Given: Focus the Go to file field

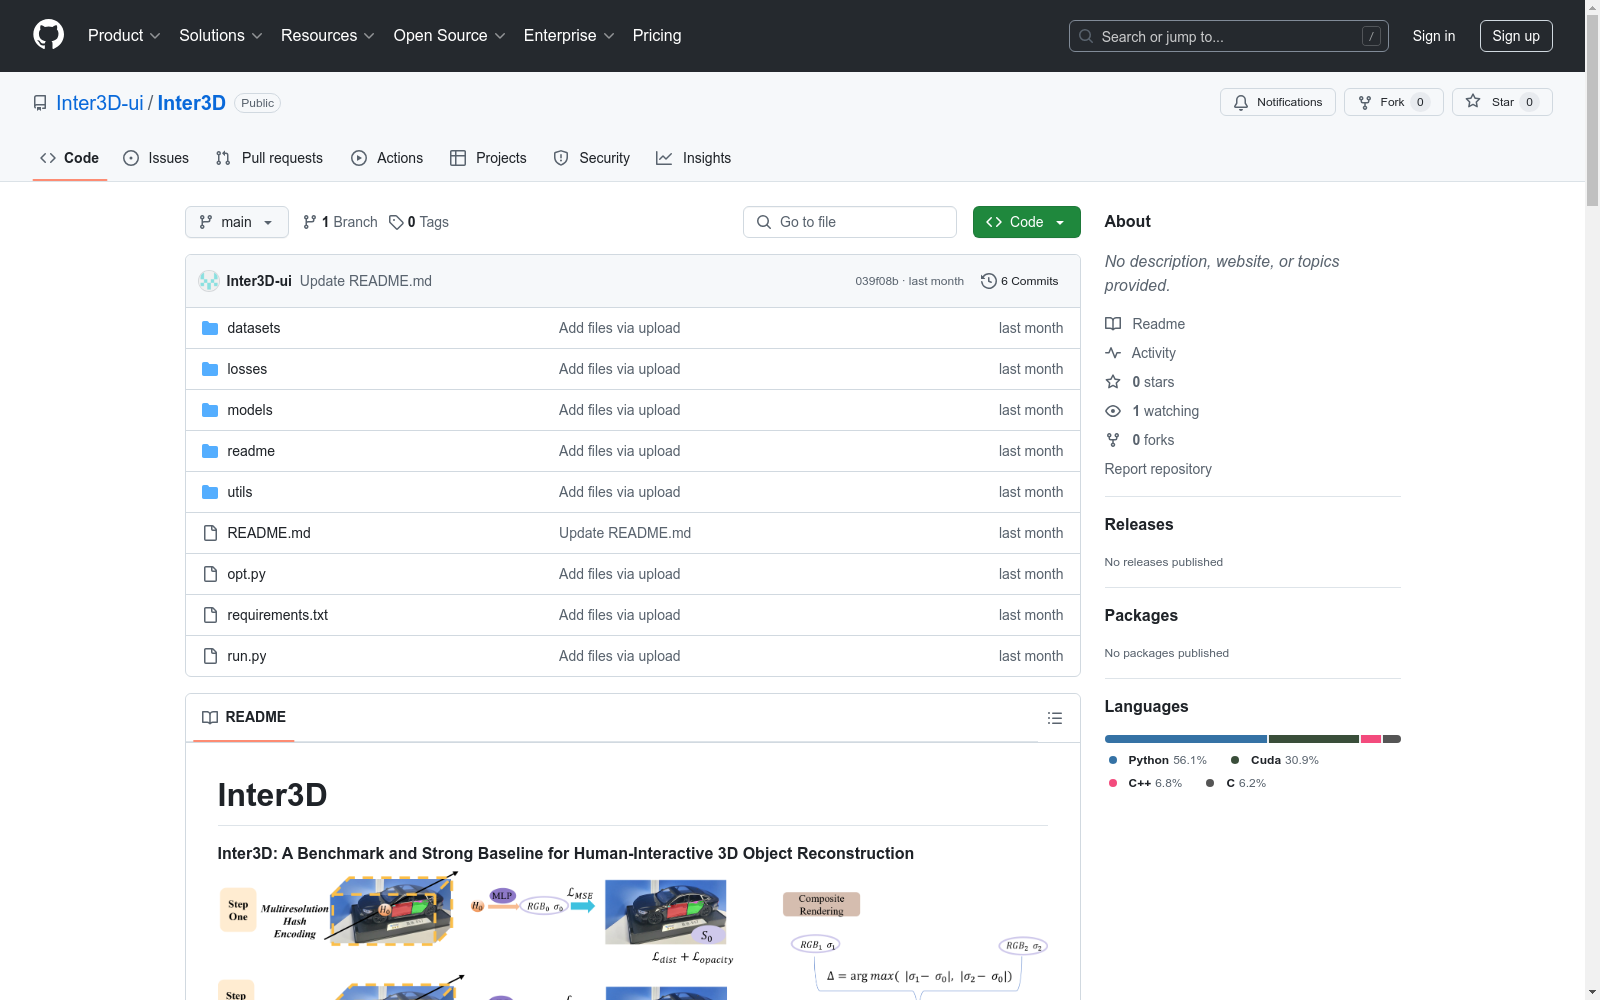Looking at the screenshot, I should (x=850, y=222).
